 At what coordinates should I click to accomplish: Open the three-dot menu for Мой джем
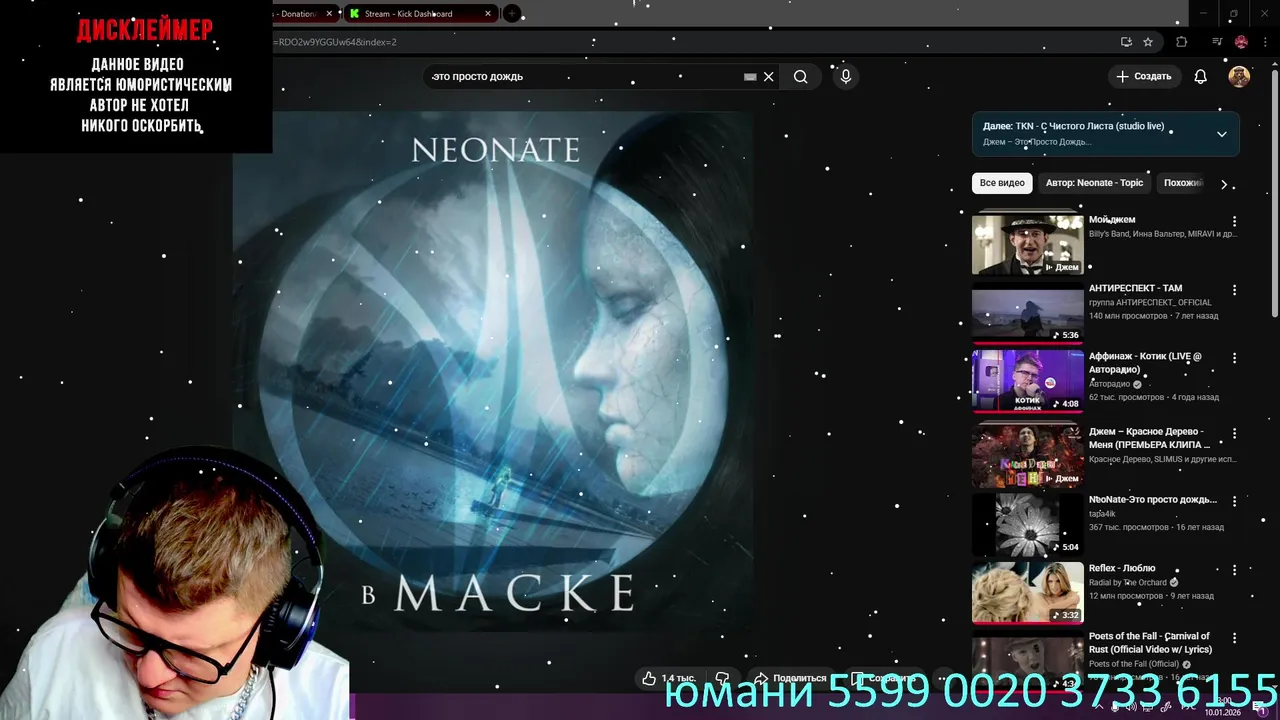pos(1234,221)
